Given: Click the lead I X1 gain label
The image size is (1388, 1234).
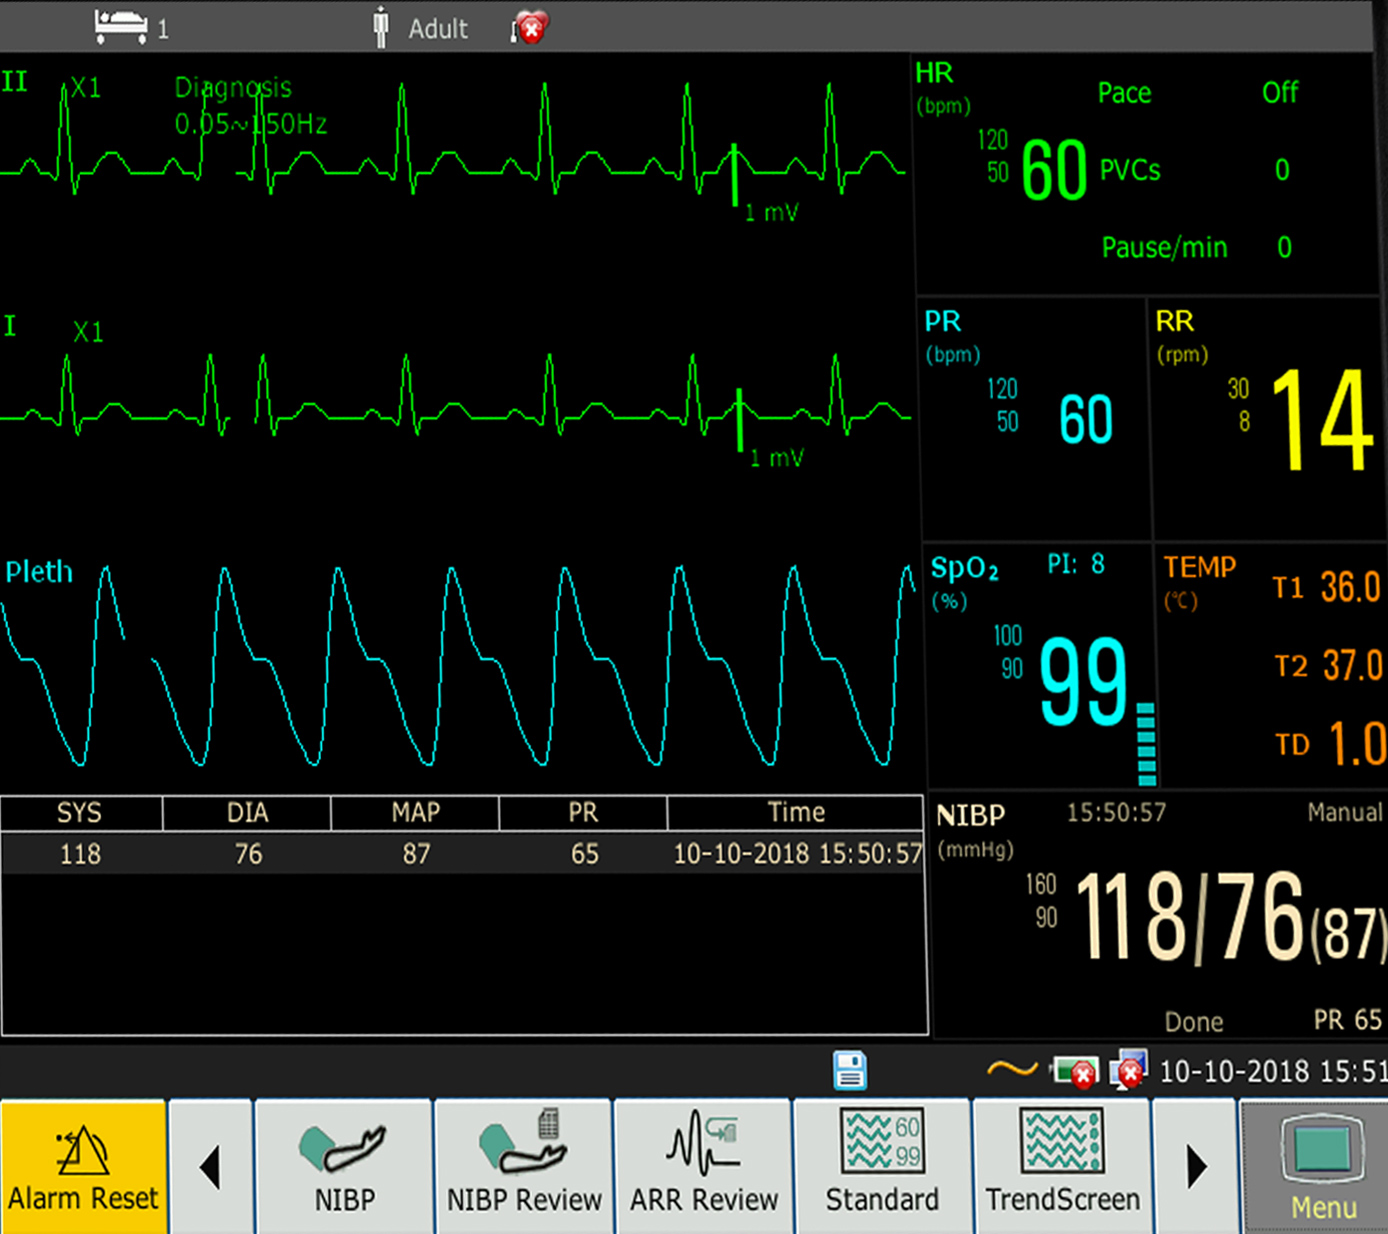Looking at the screenshot, I should pos(88,332).
